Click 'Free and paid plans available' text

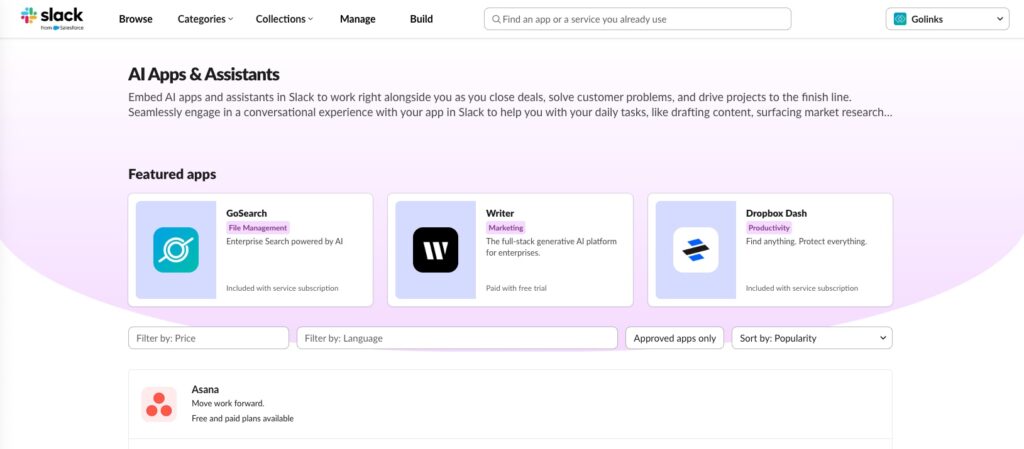(x=242, y=418)
